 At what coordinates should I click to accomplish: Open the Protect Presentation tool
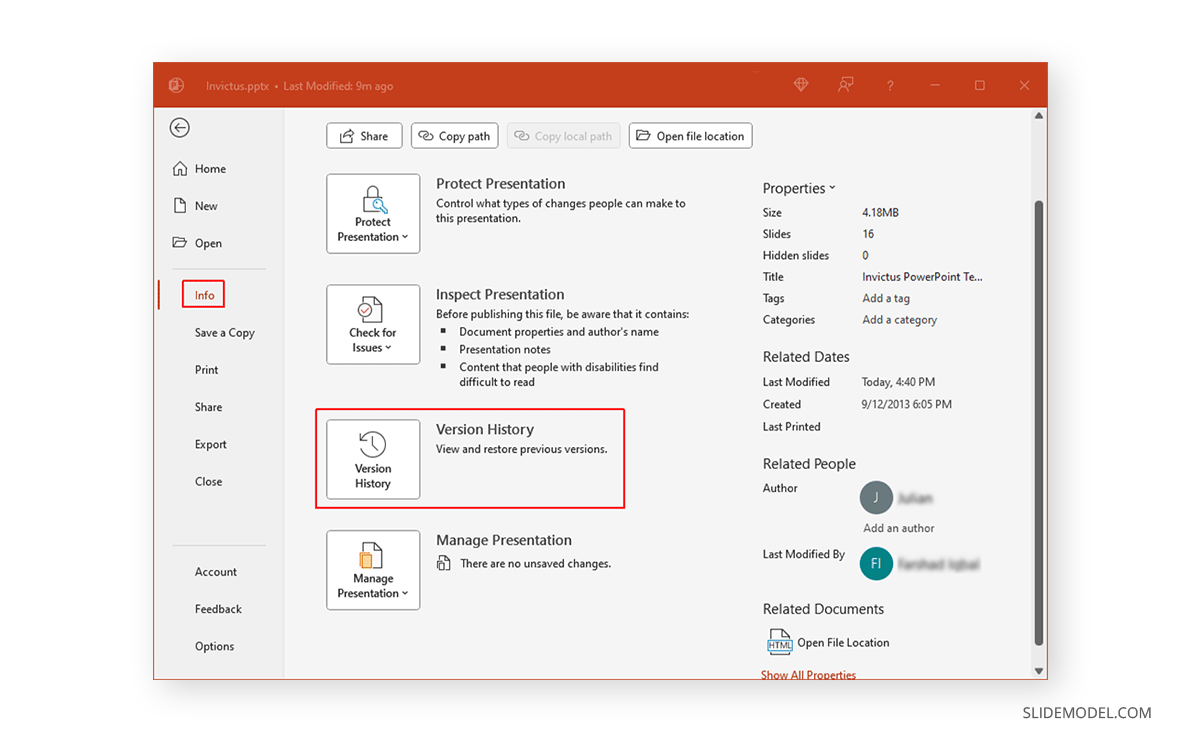pyautogui.click(x=372, y=213)
